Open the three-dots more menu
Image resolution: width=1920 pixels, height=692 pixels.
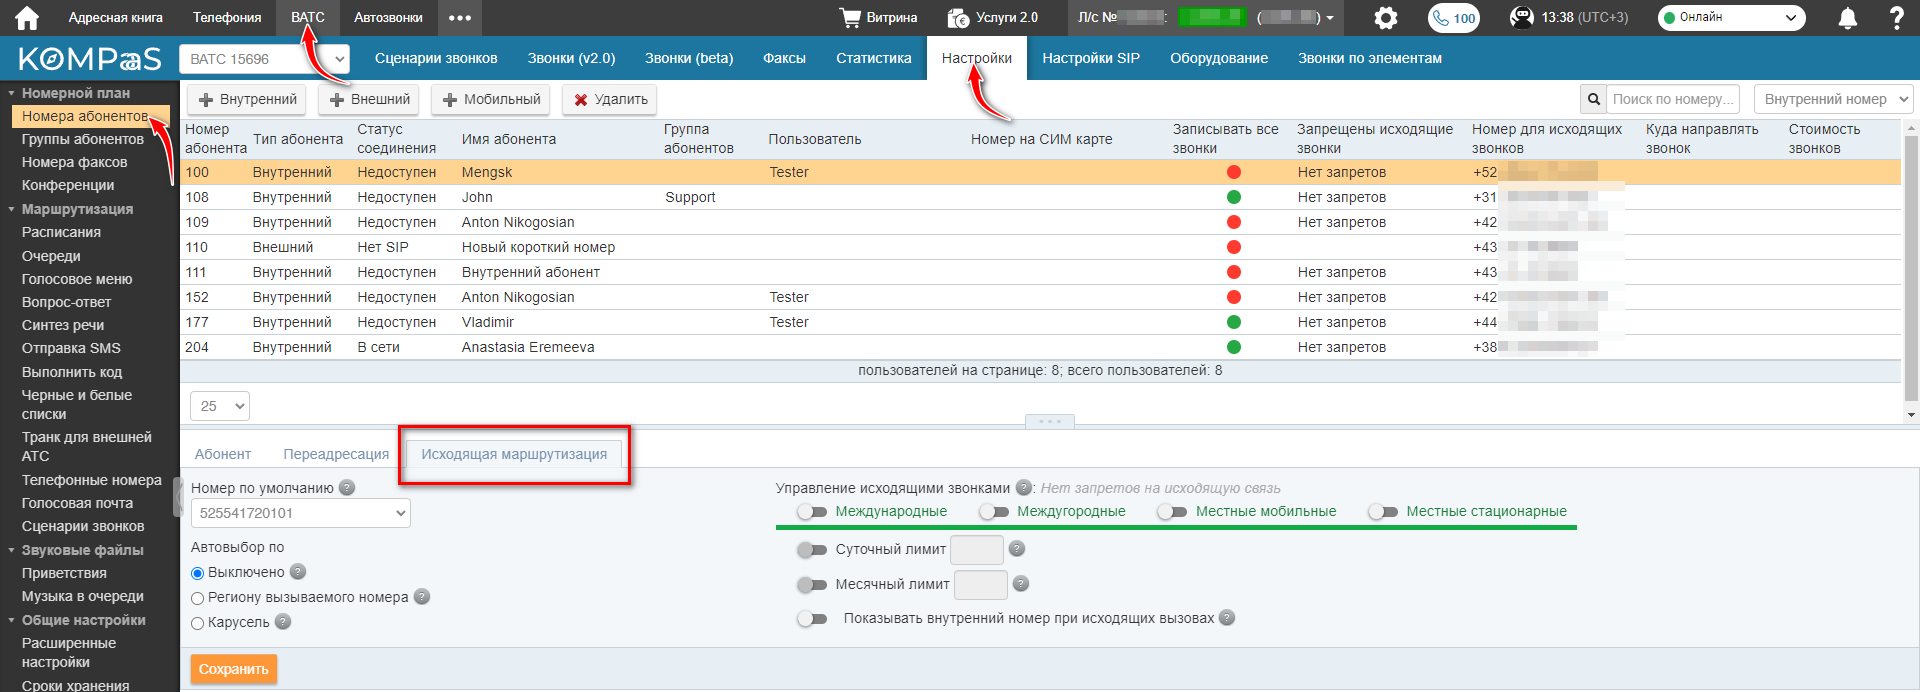[x=459, y=18]
